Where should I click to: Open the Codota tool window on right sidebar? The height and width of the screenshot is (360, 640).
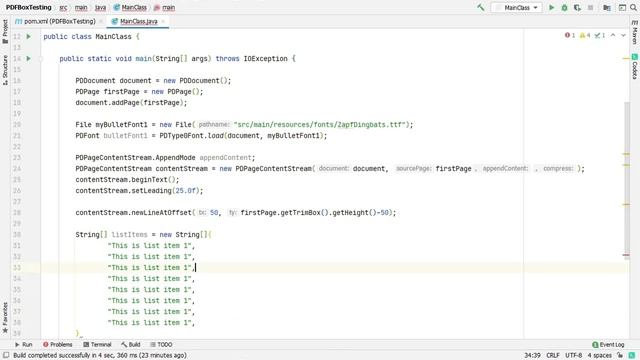[x=635, y=67]
